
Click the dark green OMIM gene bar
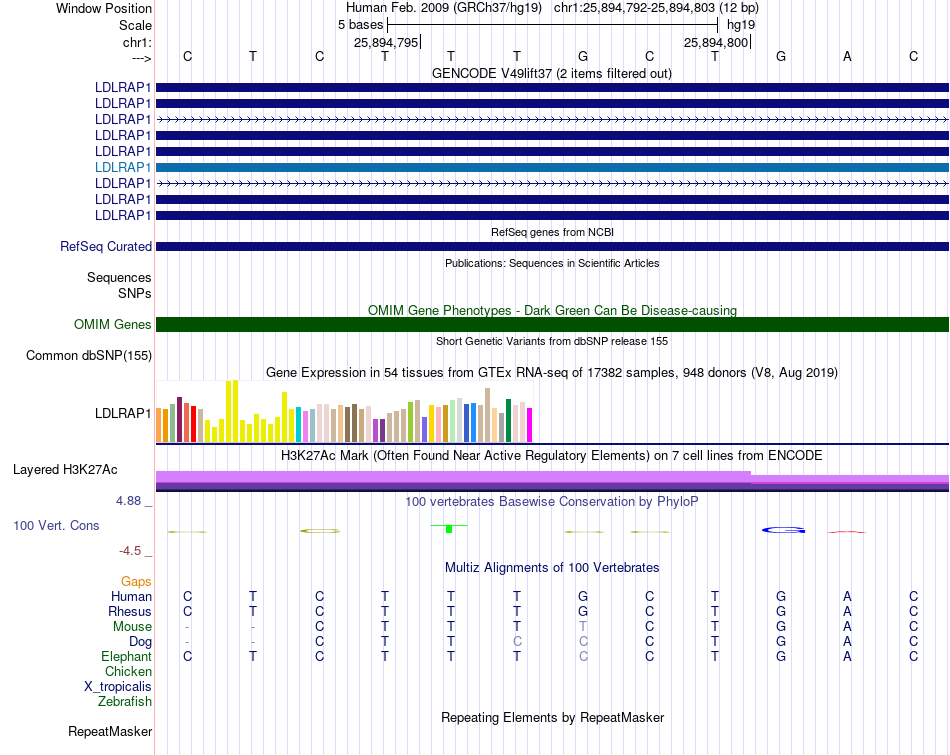(552, 324)
